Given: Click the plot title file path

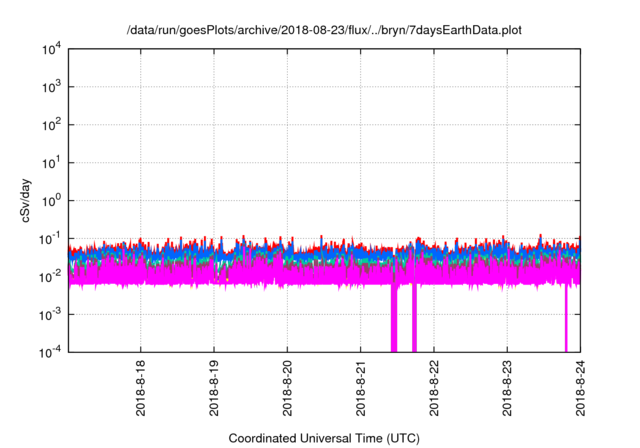Looking at the screenshot, I should coord(324,30).
